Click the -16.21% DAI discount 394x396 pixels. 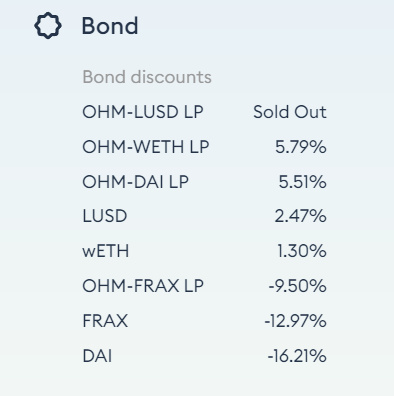click(x=297, y=356)
